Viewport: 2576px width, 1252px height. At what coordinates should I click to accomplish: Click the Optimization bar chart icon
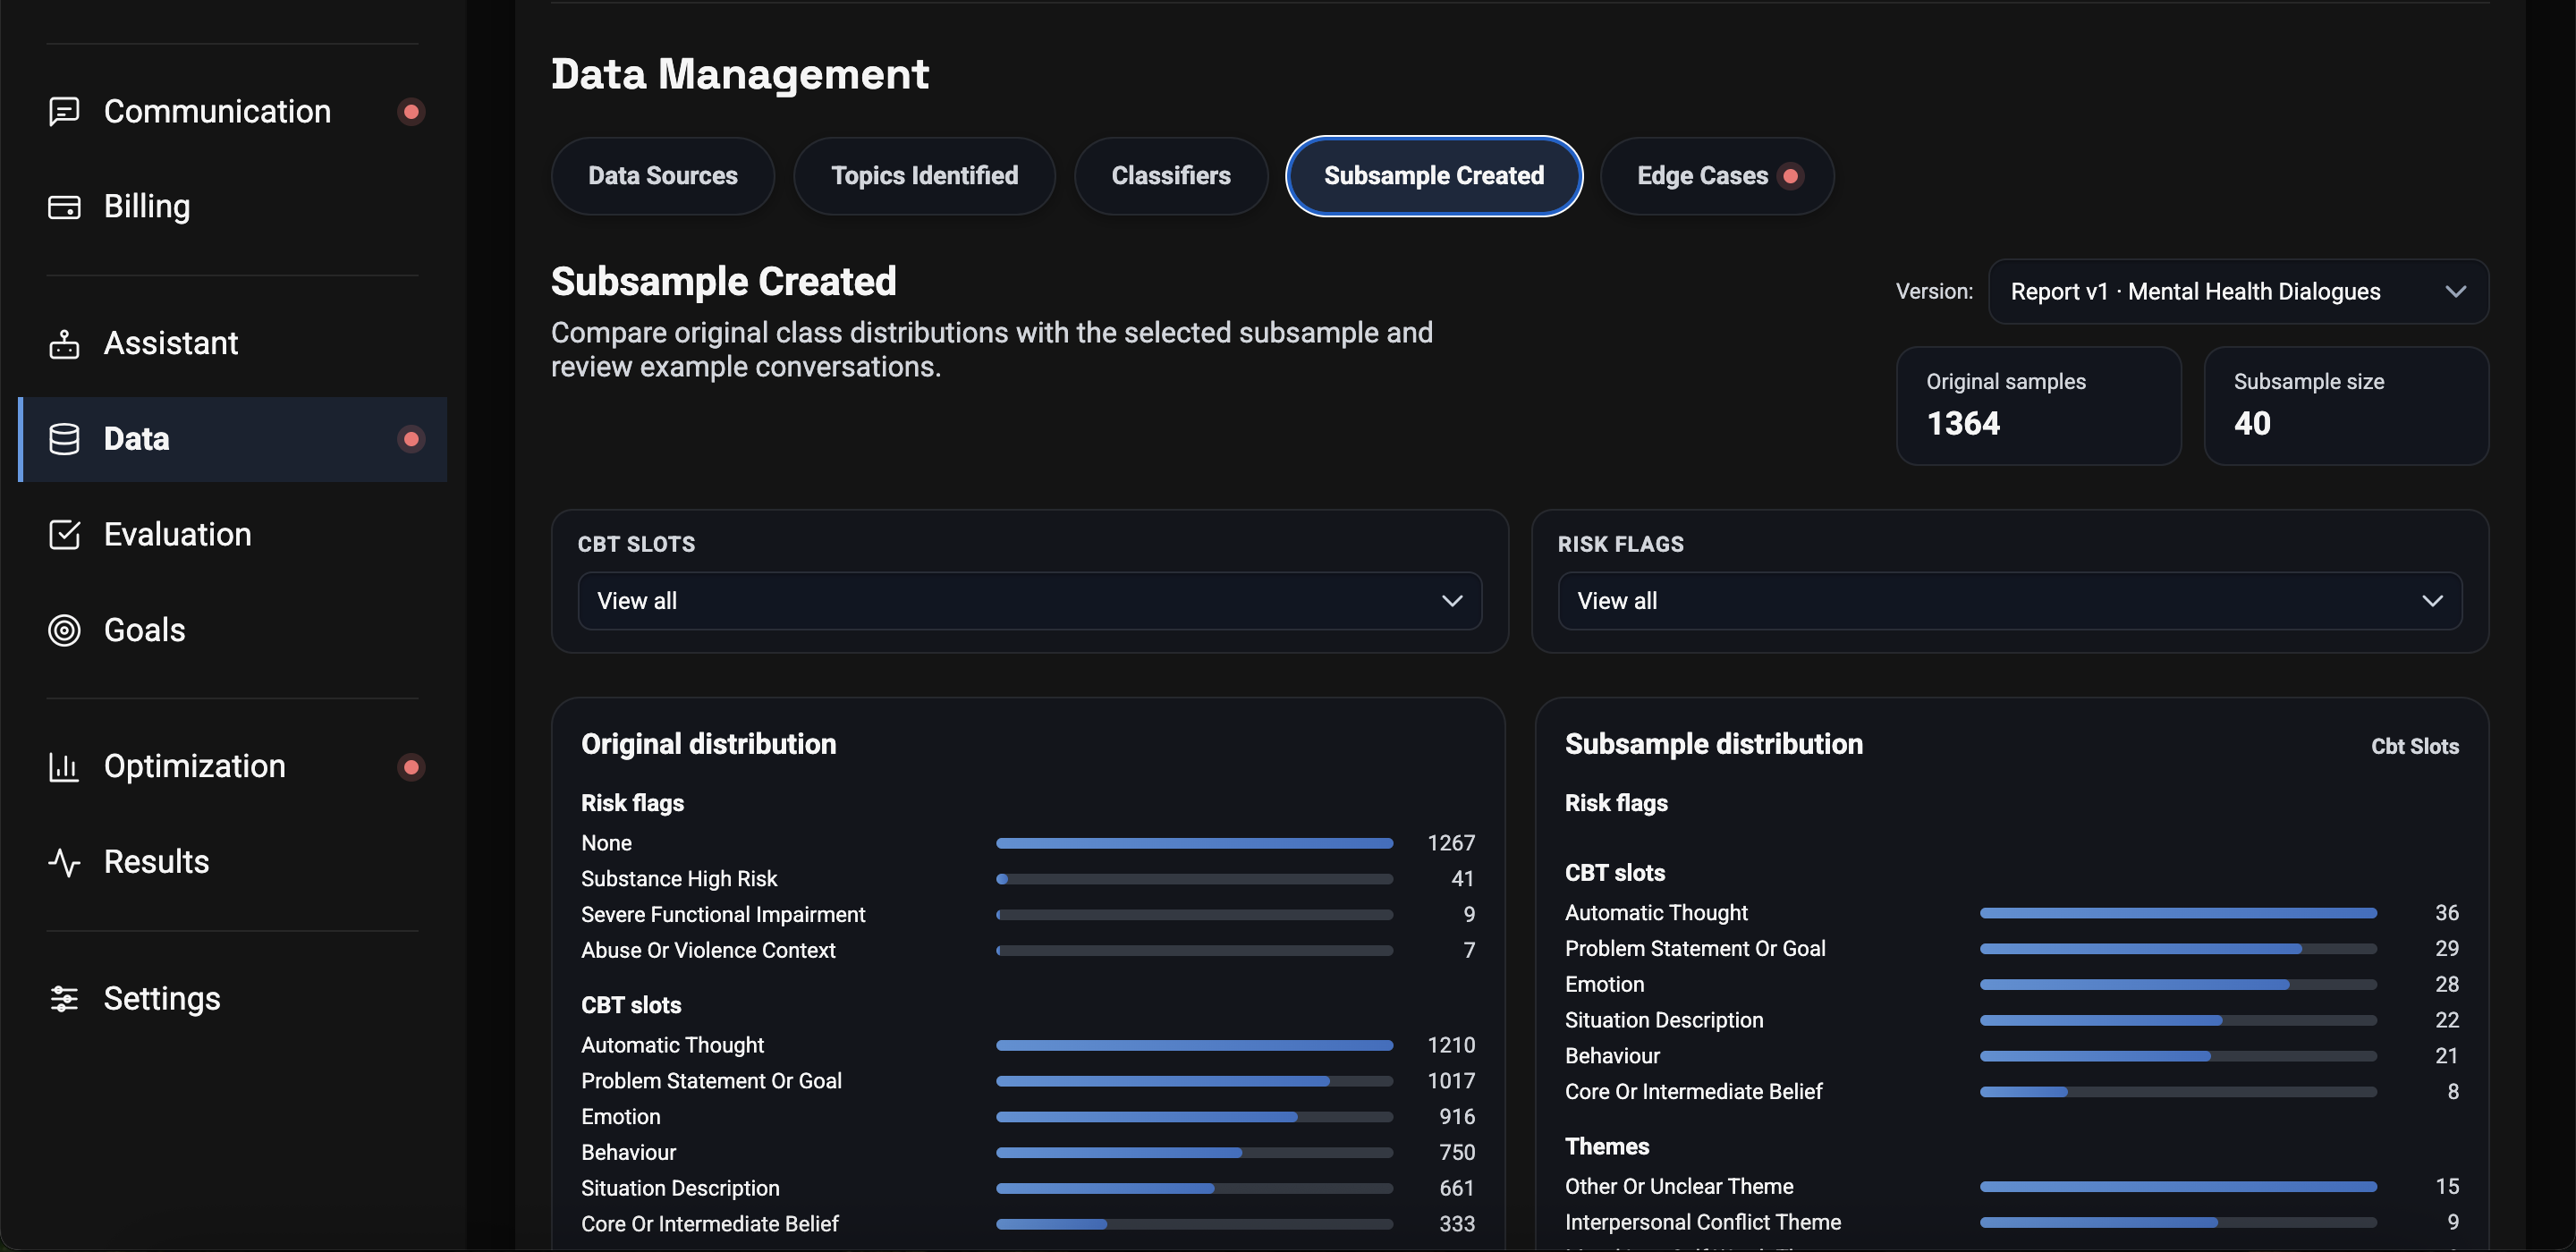tap(64, 767)
